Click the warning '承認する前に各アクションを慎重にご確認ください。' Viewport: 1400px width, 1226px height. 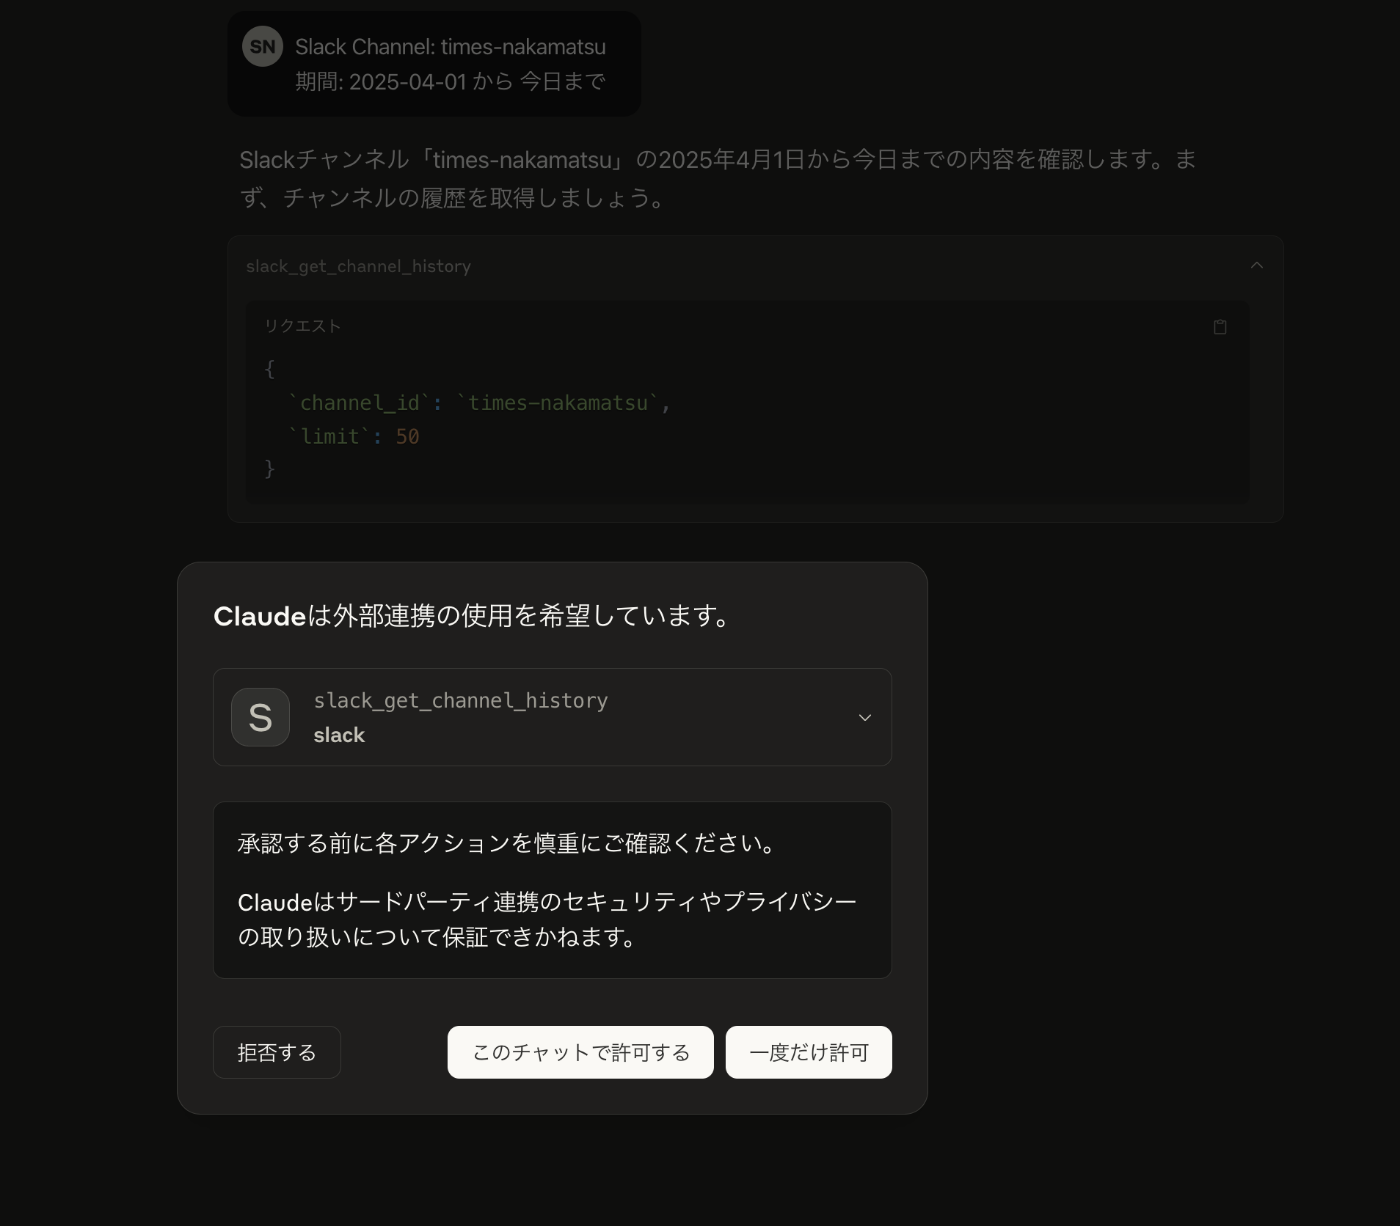point(509,844)
